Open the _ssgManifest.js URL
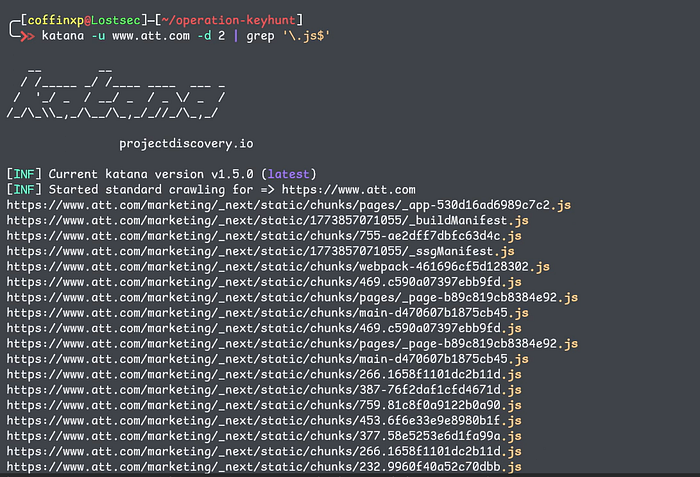Image resolution: width=700 pixels, height=477 pixels. click(260, 251)
